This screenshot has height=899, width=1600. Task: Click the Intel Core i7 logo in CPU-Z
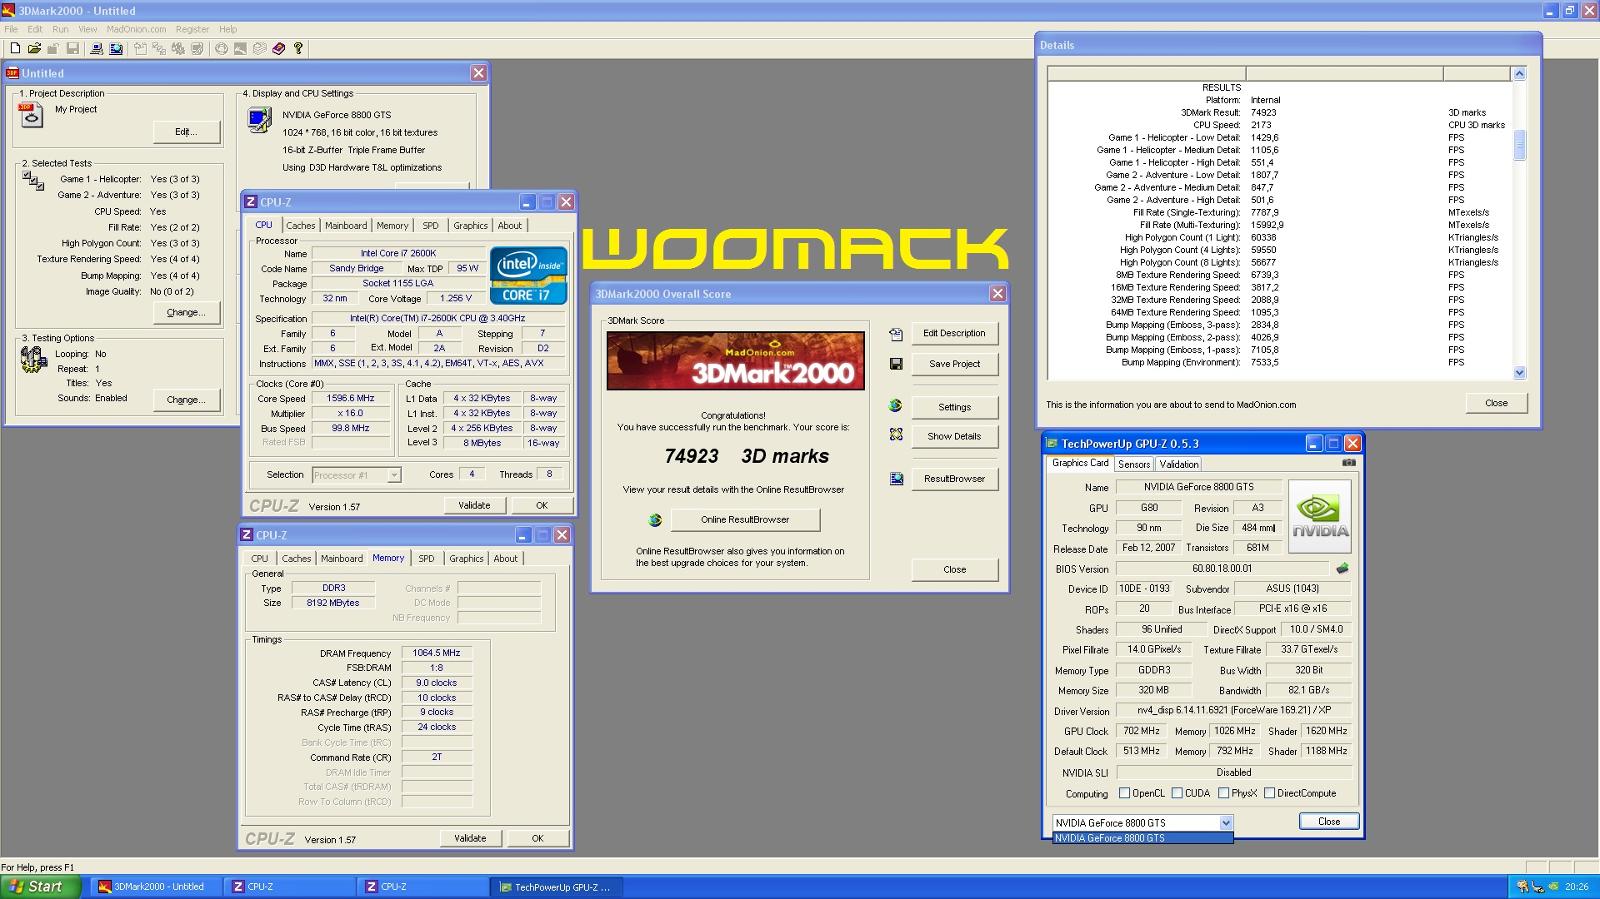click(529, 275)
